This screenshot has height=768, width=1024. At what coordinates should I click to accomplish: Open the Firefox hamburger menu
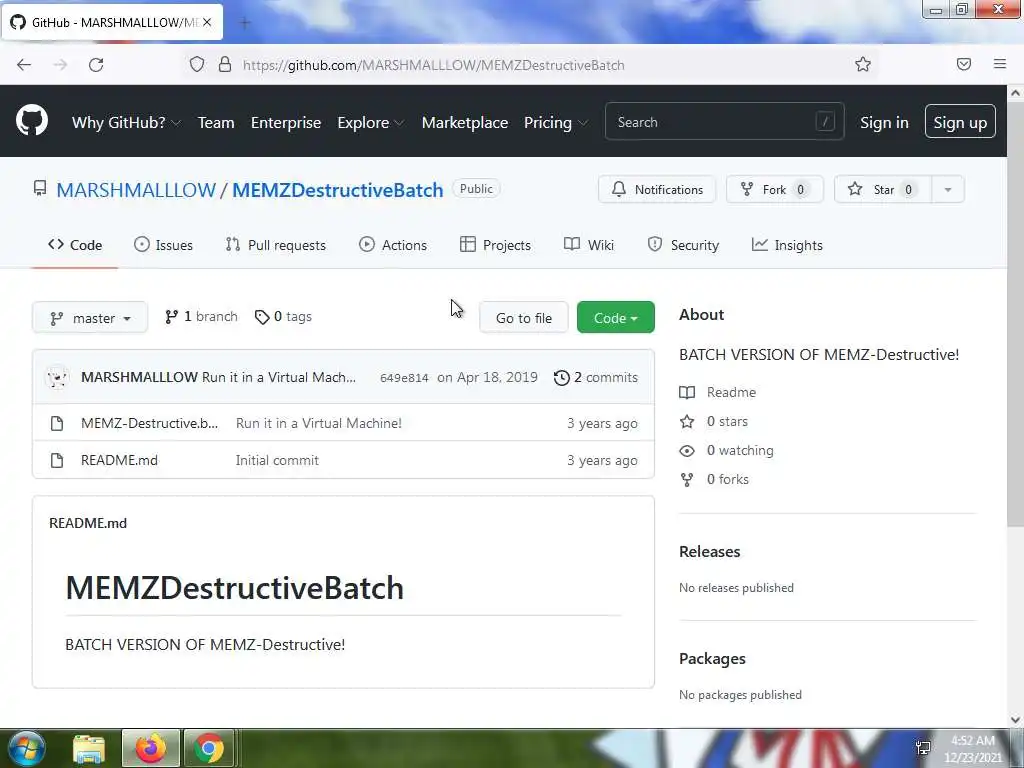point(1000,64)
